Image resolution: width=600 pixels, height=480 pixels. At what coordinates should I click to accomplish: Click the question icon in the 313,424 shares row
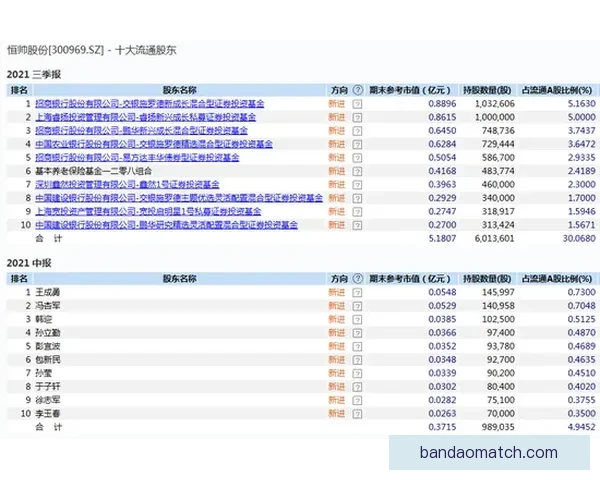click(x=357, y=225)
